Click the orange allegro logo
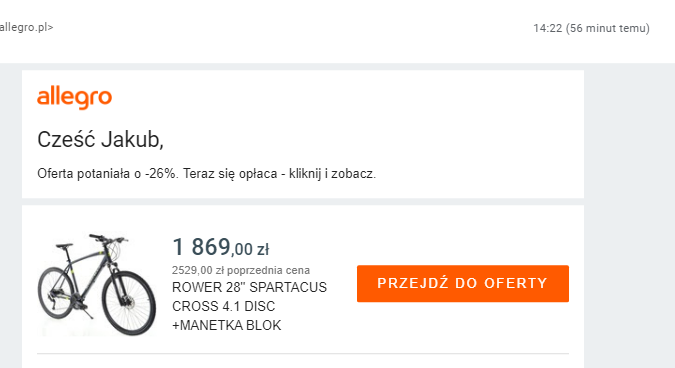This screenshot has height=368, width=675. (x=74, y=98)
